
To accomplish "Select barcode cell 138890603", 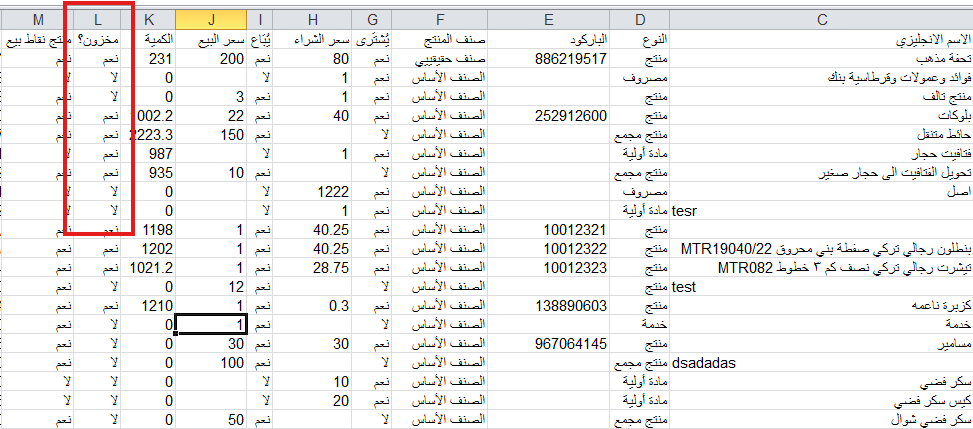I will pyautogui.click(x=549, y=305).
